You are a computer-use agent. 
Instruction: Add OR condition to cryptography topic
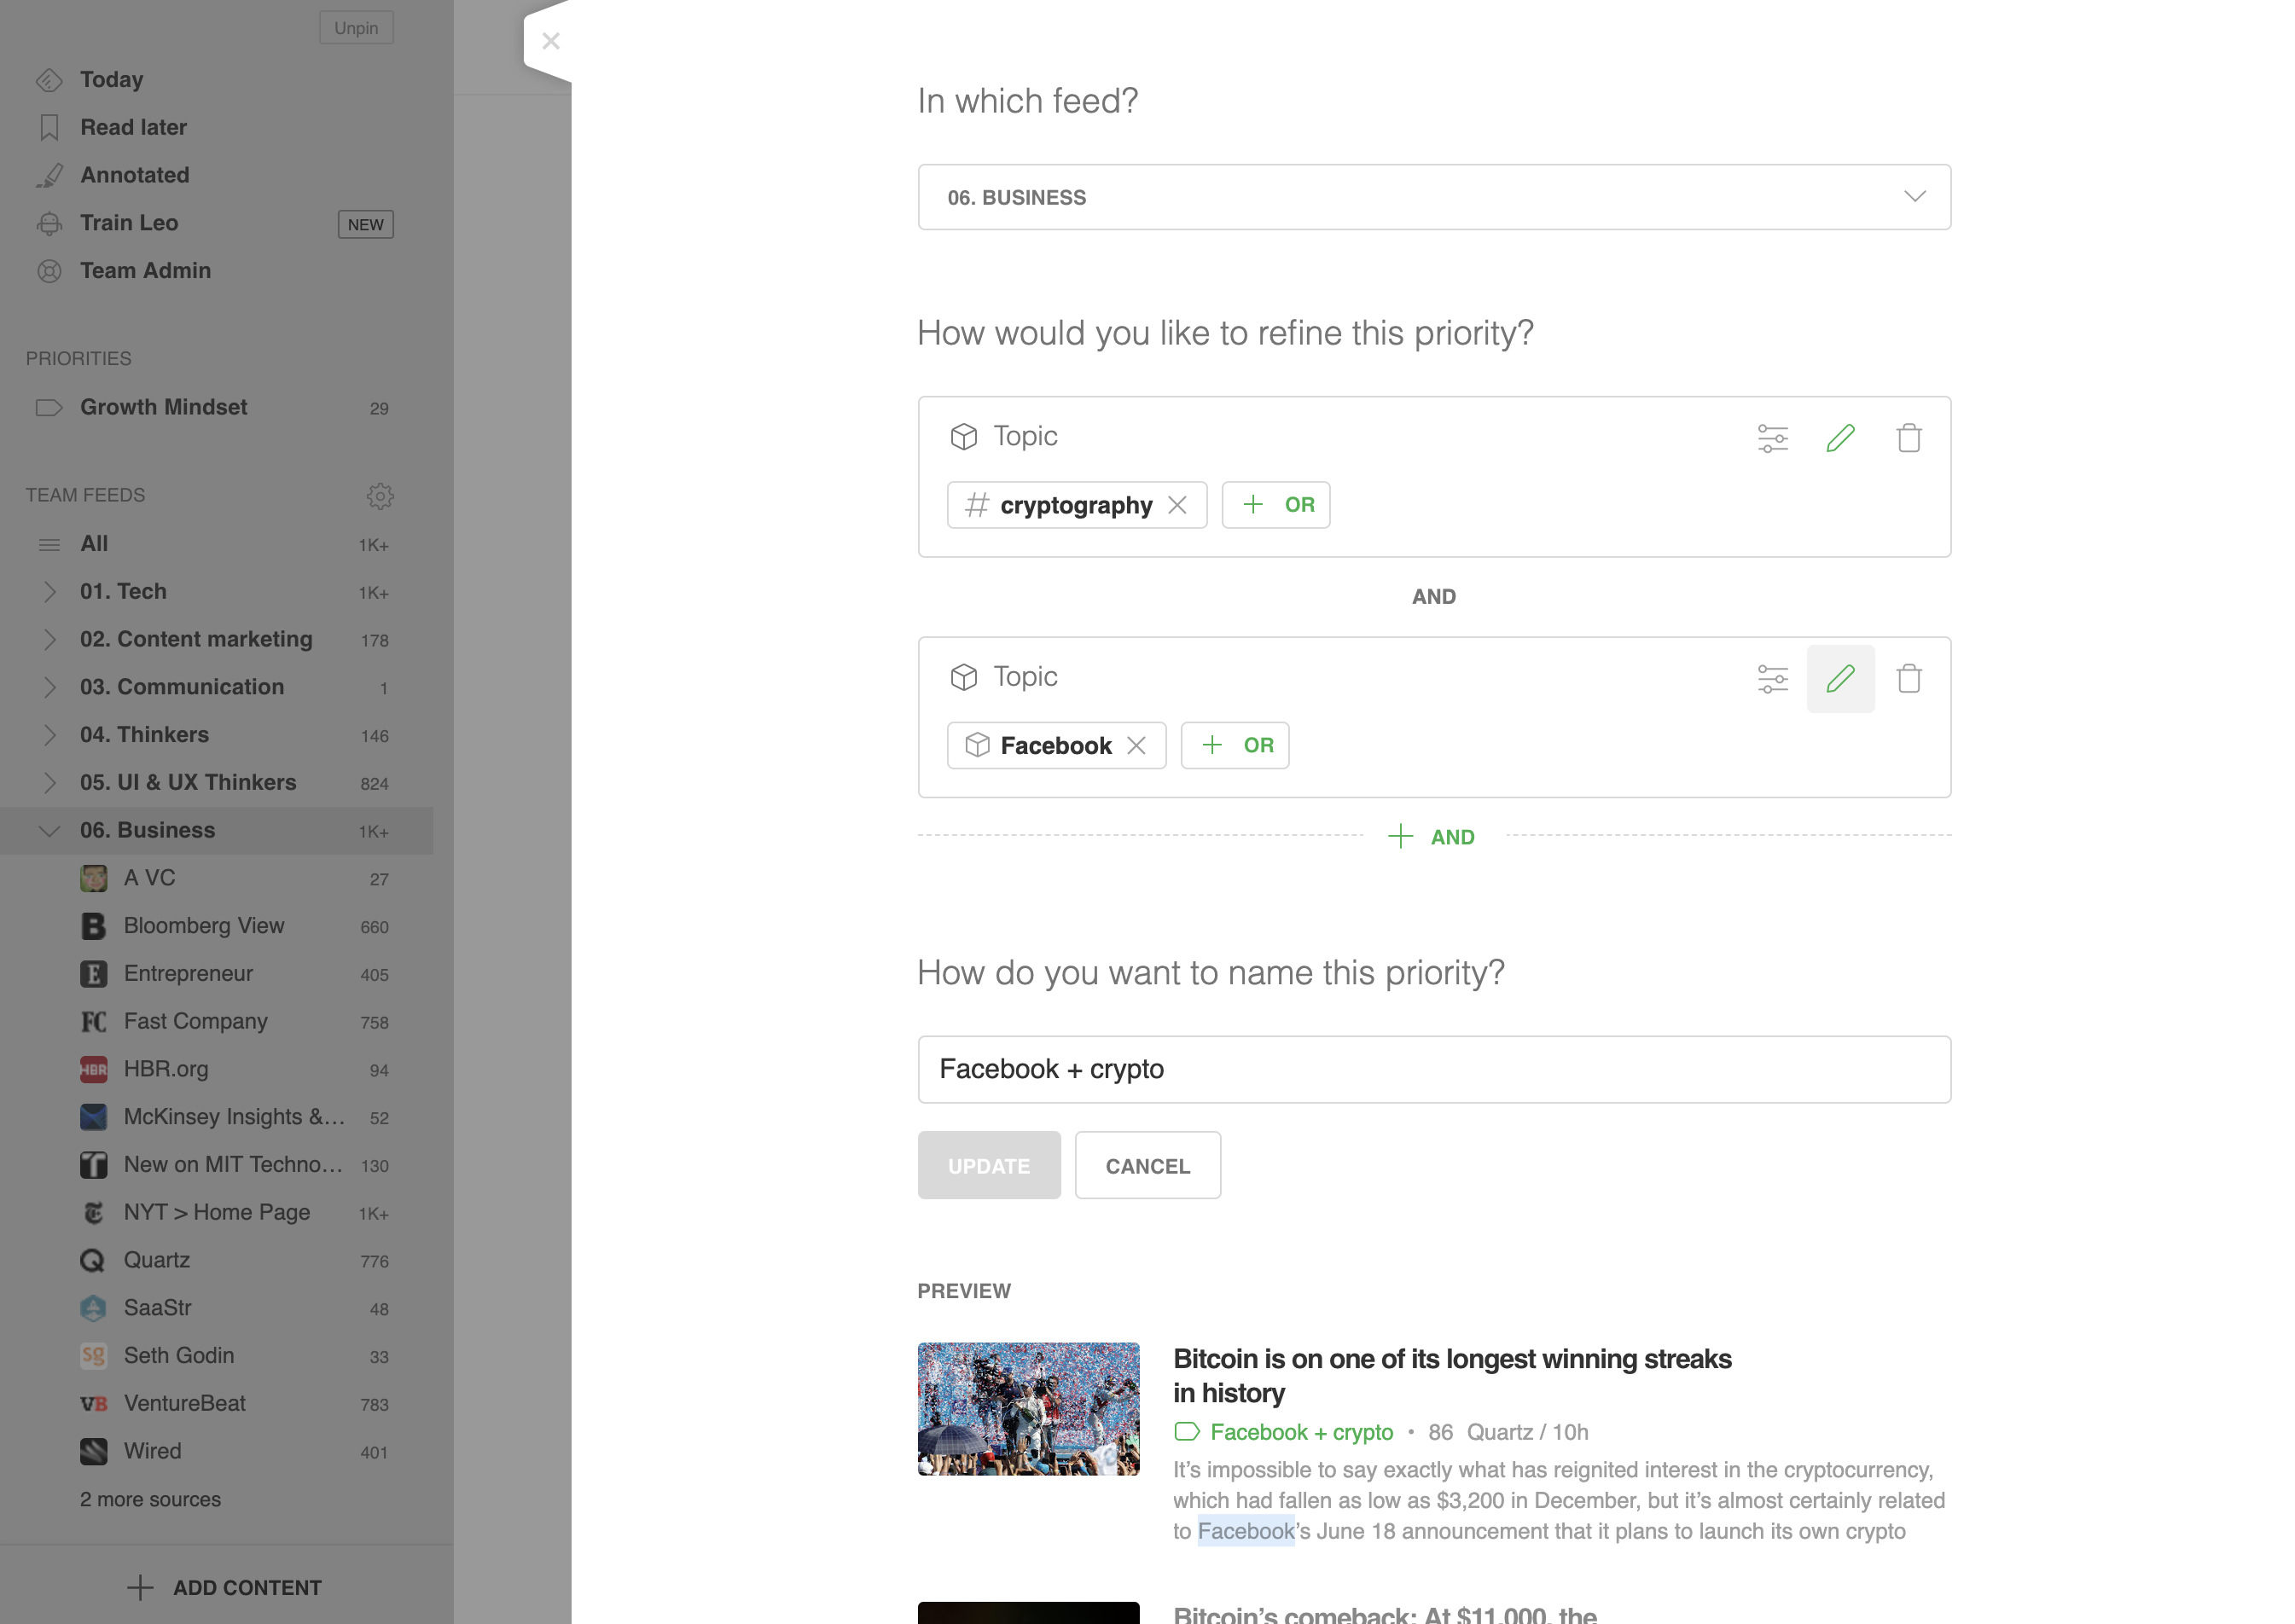1275,505
